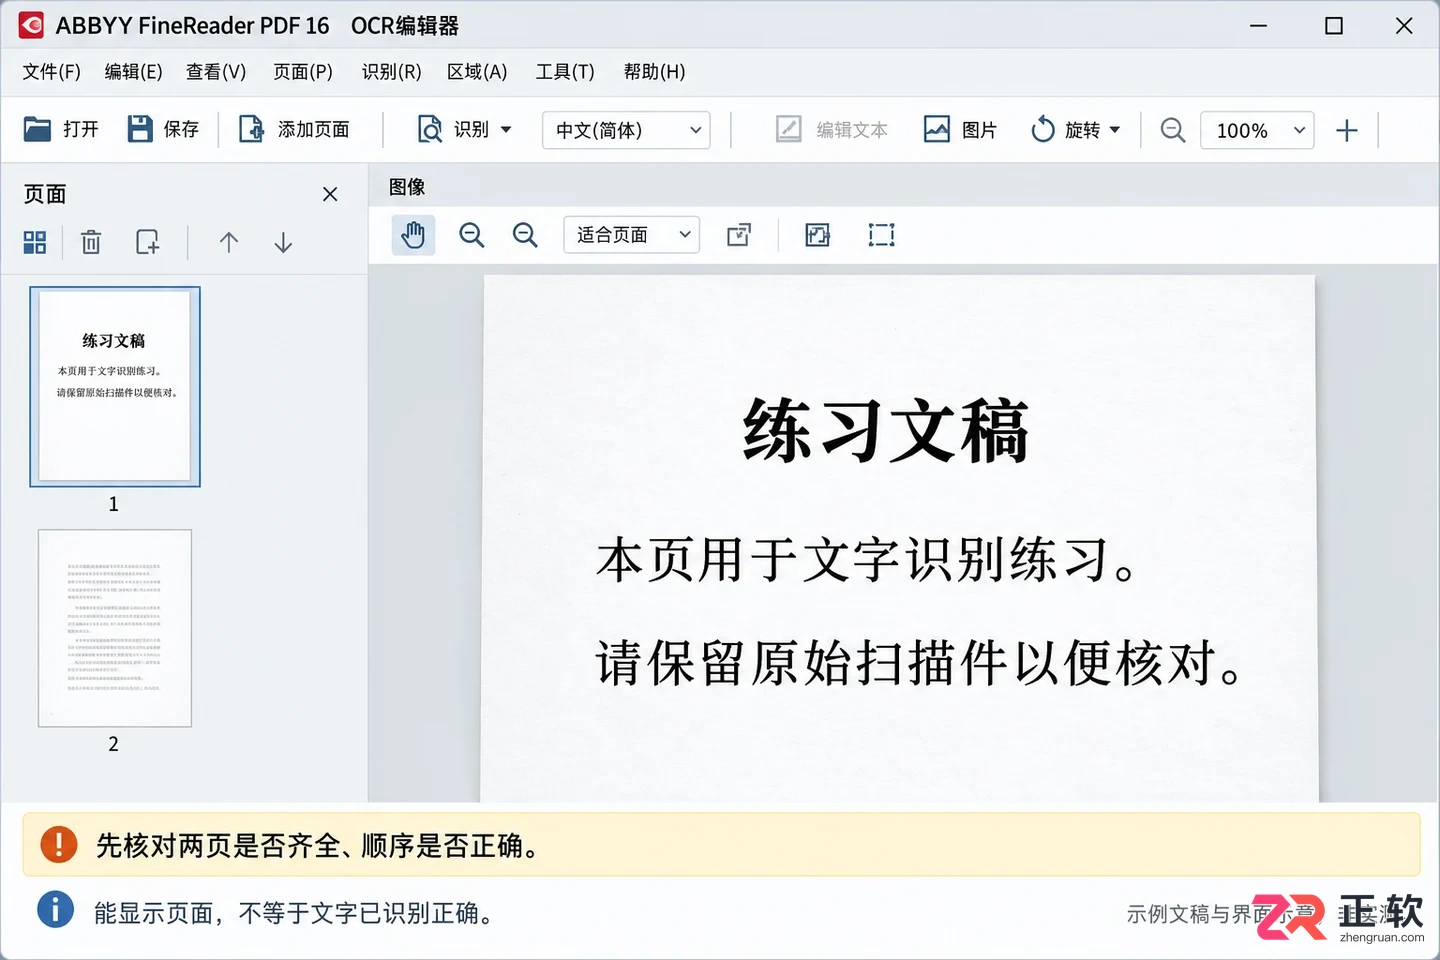Open the 文件(F) menu
Viewport: 1440px width, 960px height.
51,72
